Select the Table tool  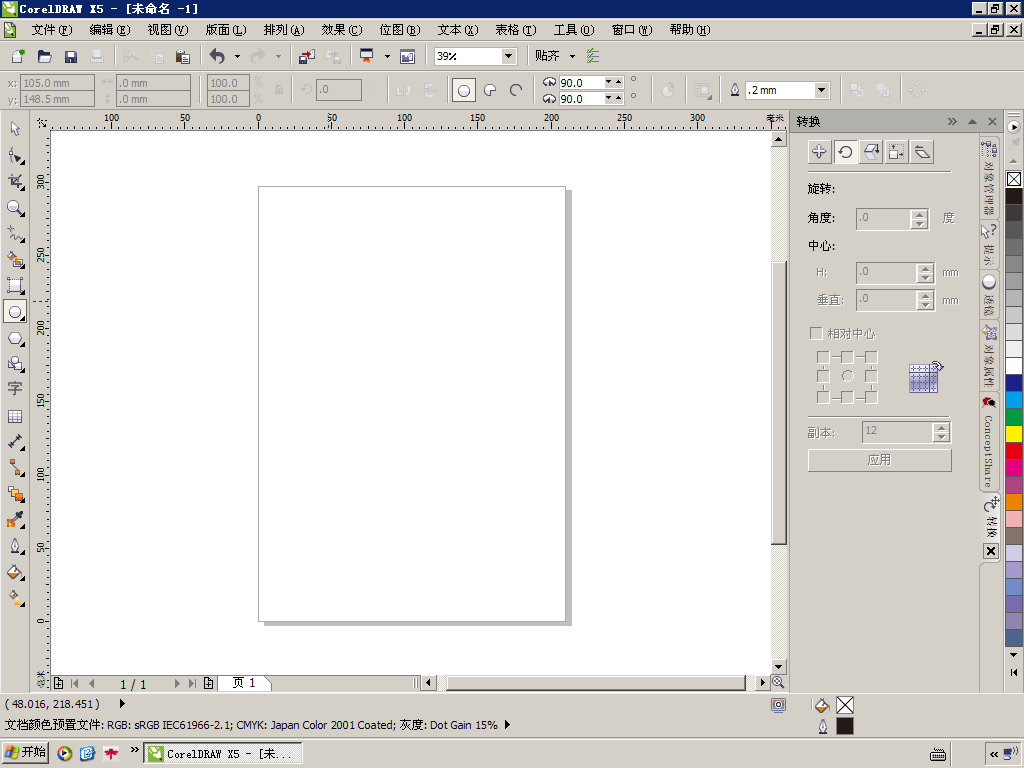coord(15,416)
